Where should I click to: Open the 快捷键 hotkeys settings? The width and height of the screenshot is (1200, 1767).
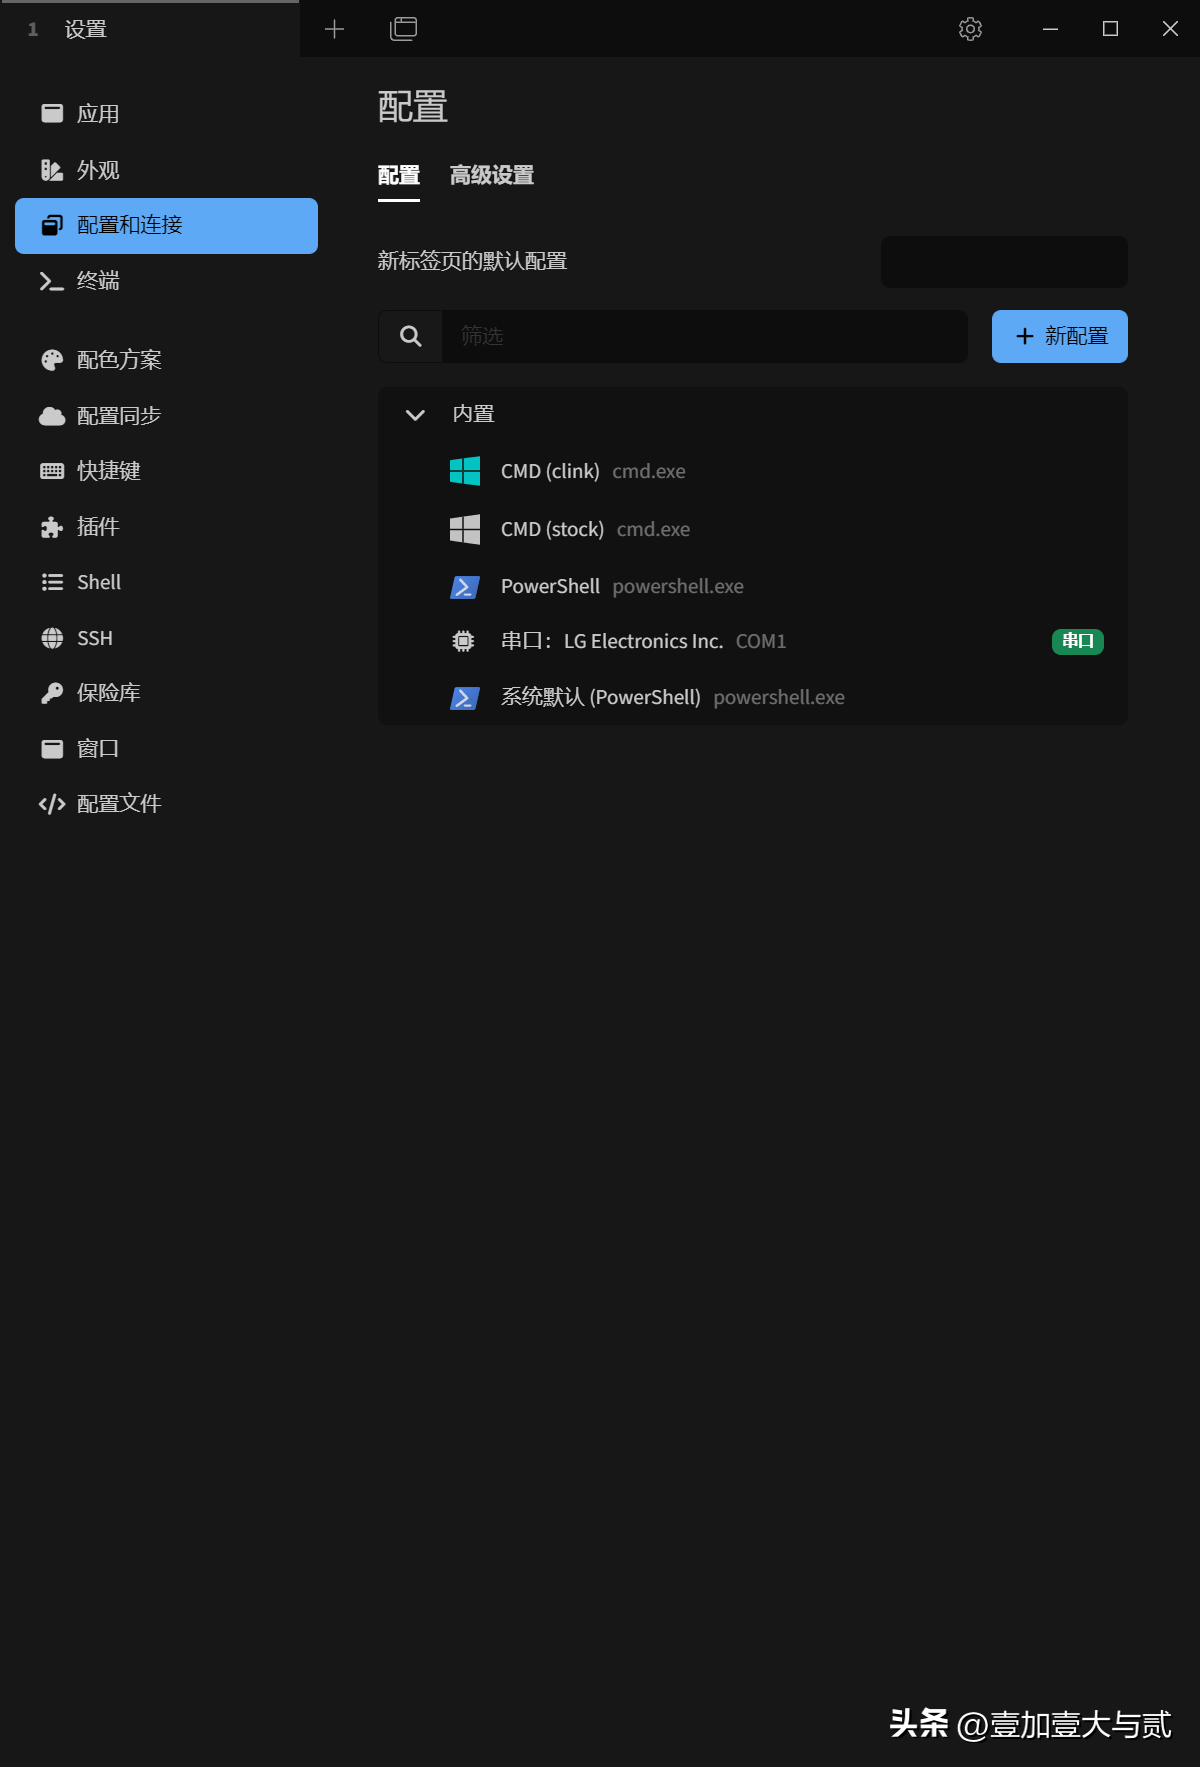pyautogui.click(x=166, y=471)
